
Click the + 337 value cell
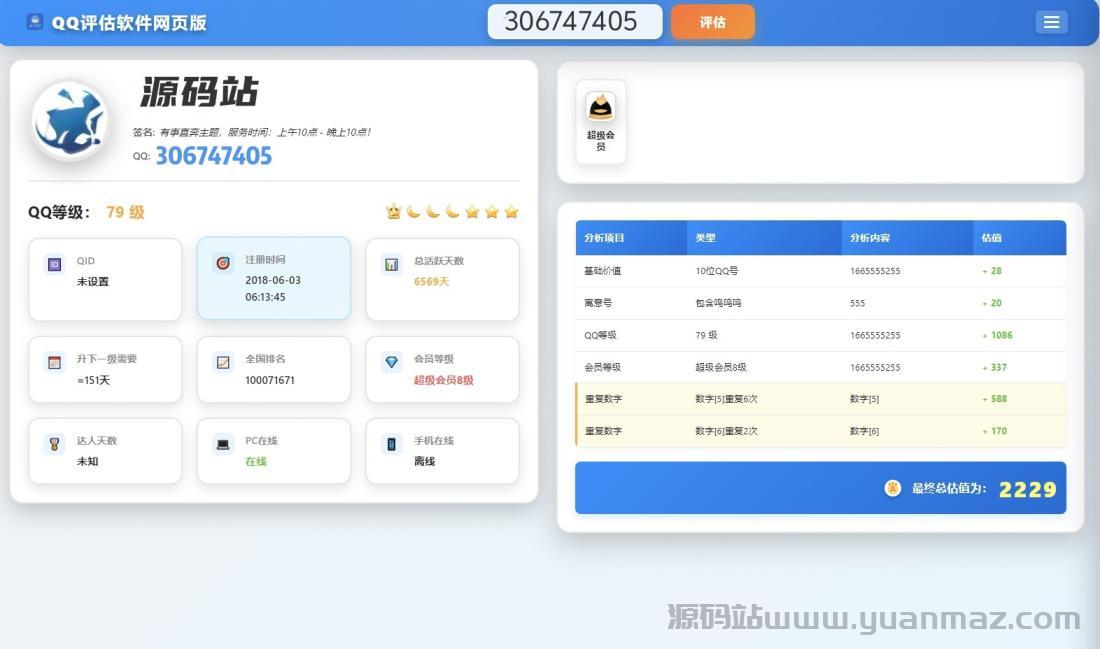[x=994, y=367]
